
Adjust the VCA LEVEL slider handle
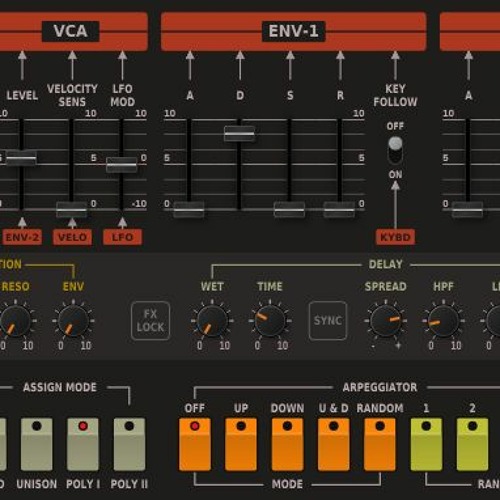[21, 158]
